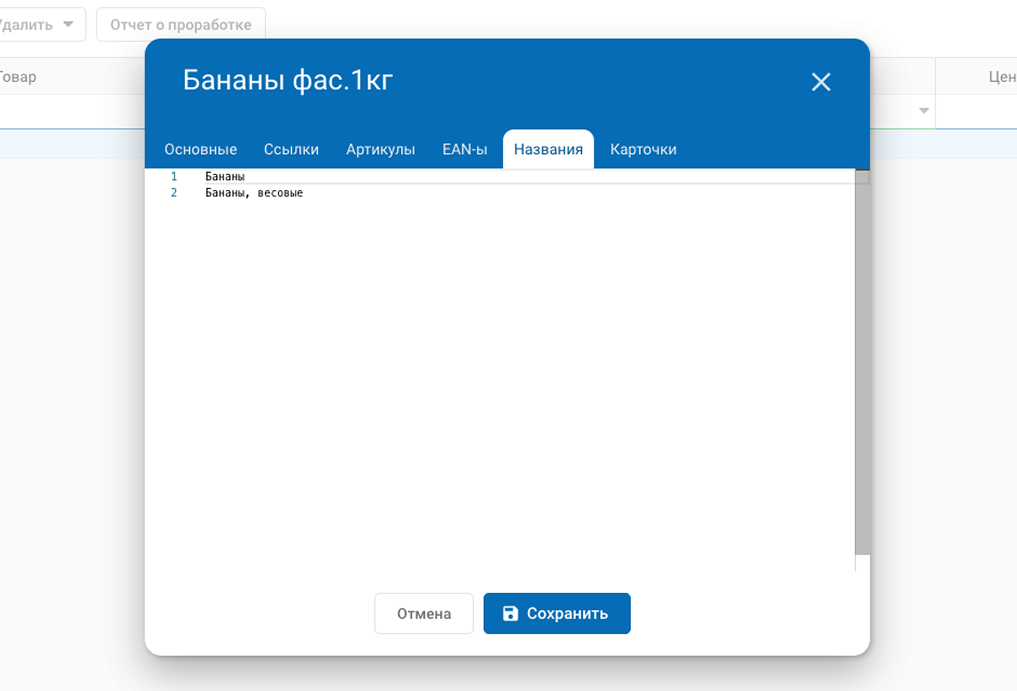Focus the filter field under Цен column
This screenshot has height=691, width=1017.
(977, 111)
